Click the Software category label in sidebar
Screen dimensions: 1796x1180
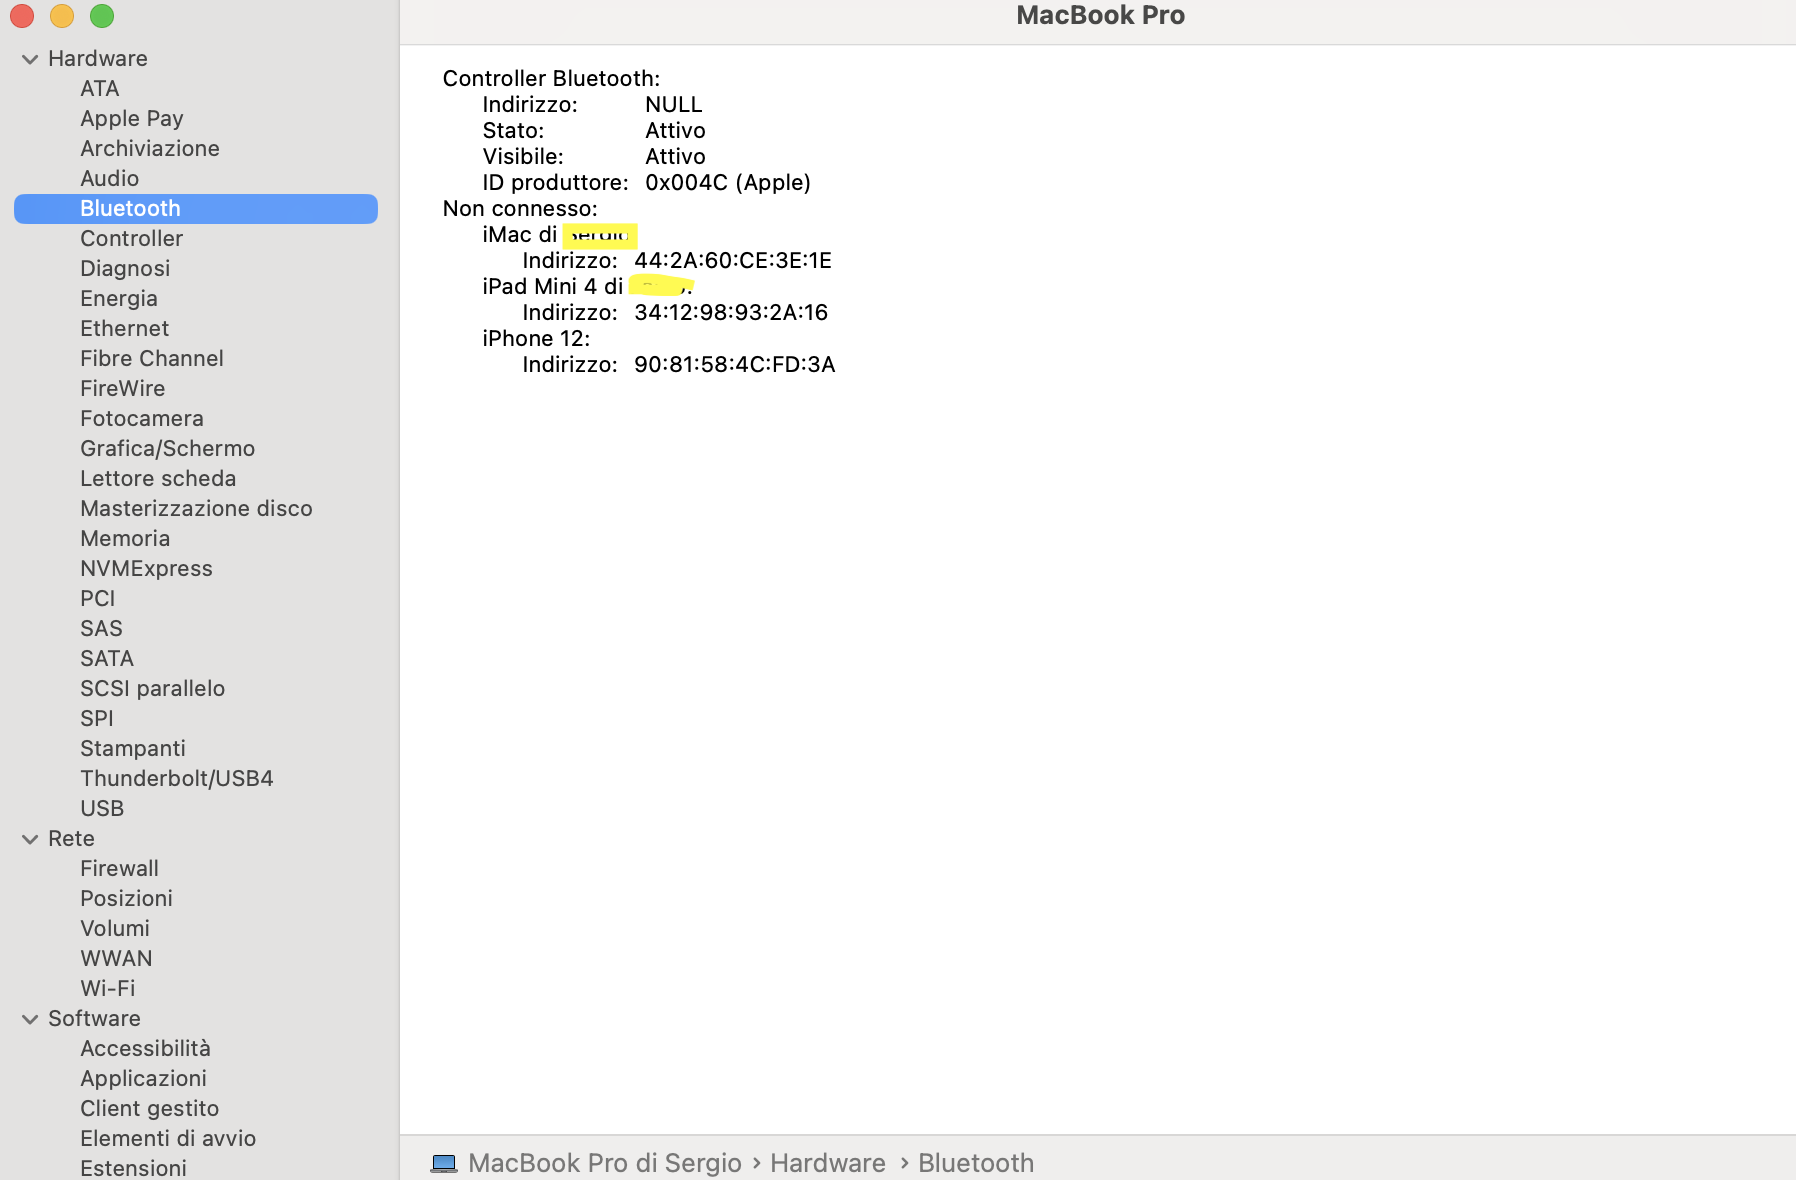pos(95,1019)
